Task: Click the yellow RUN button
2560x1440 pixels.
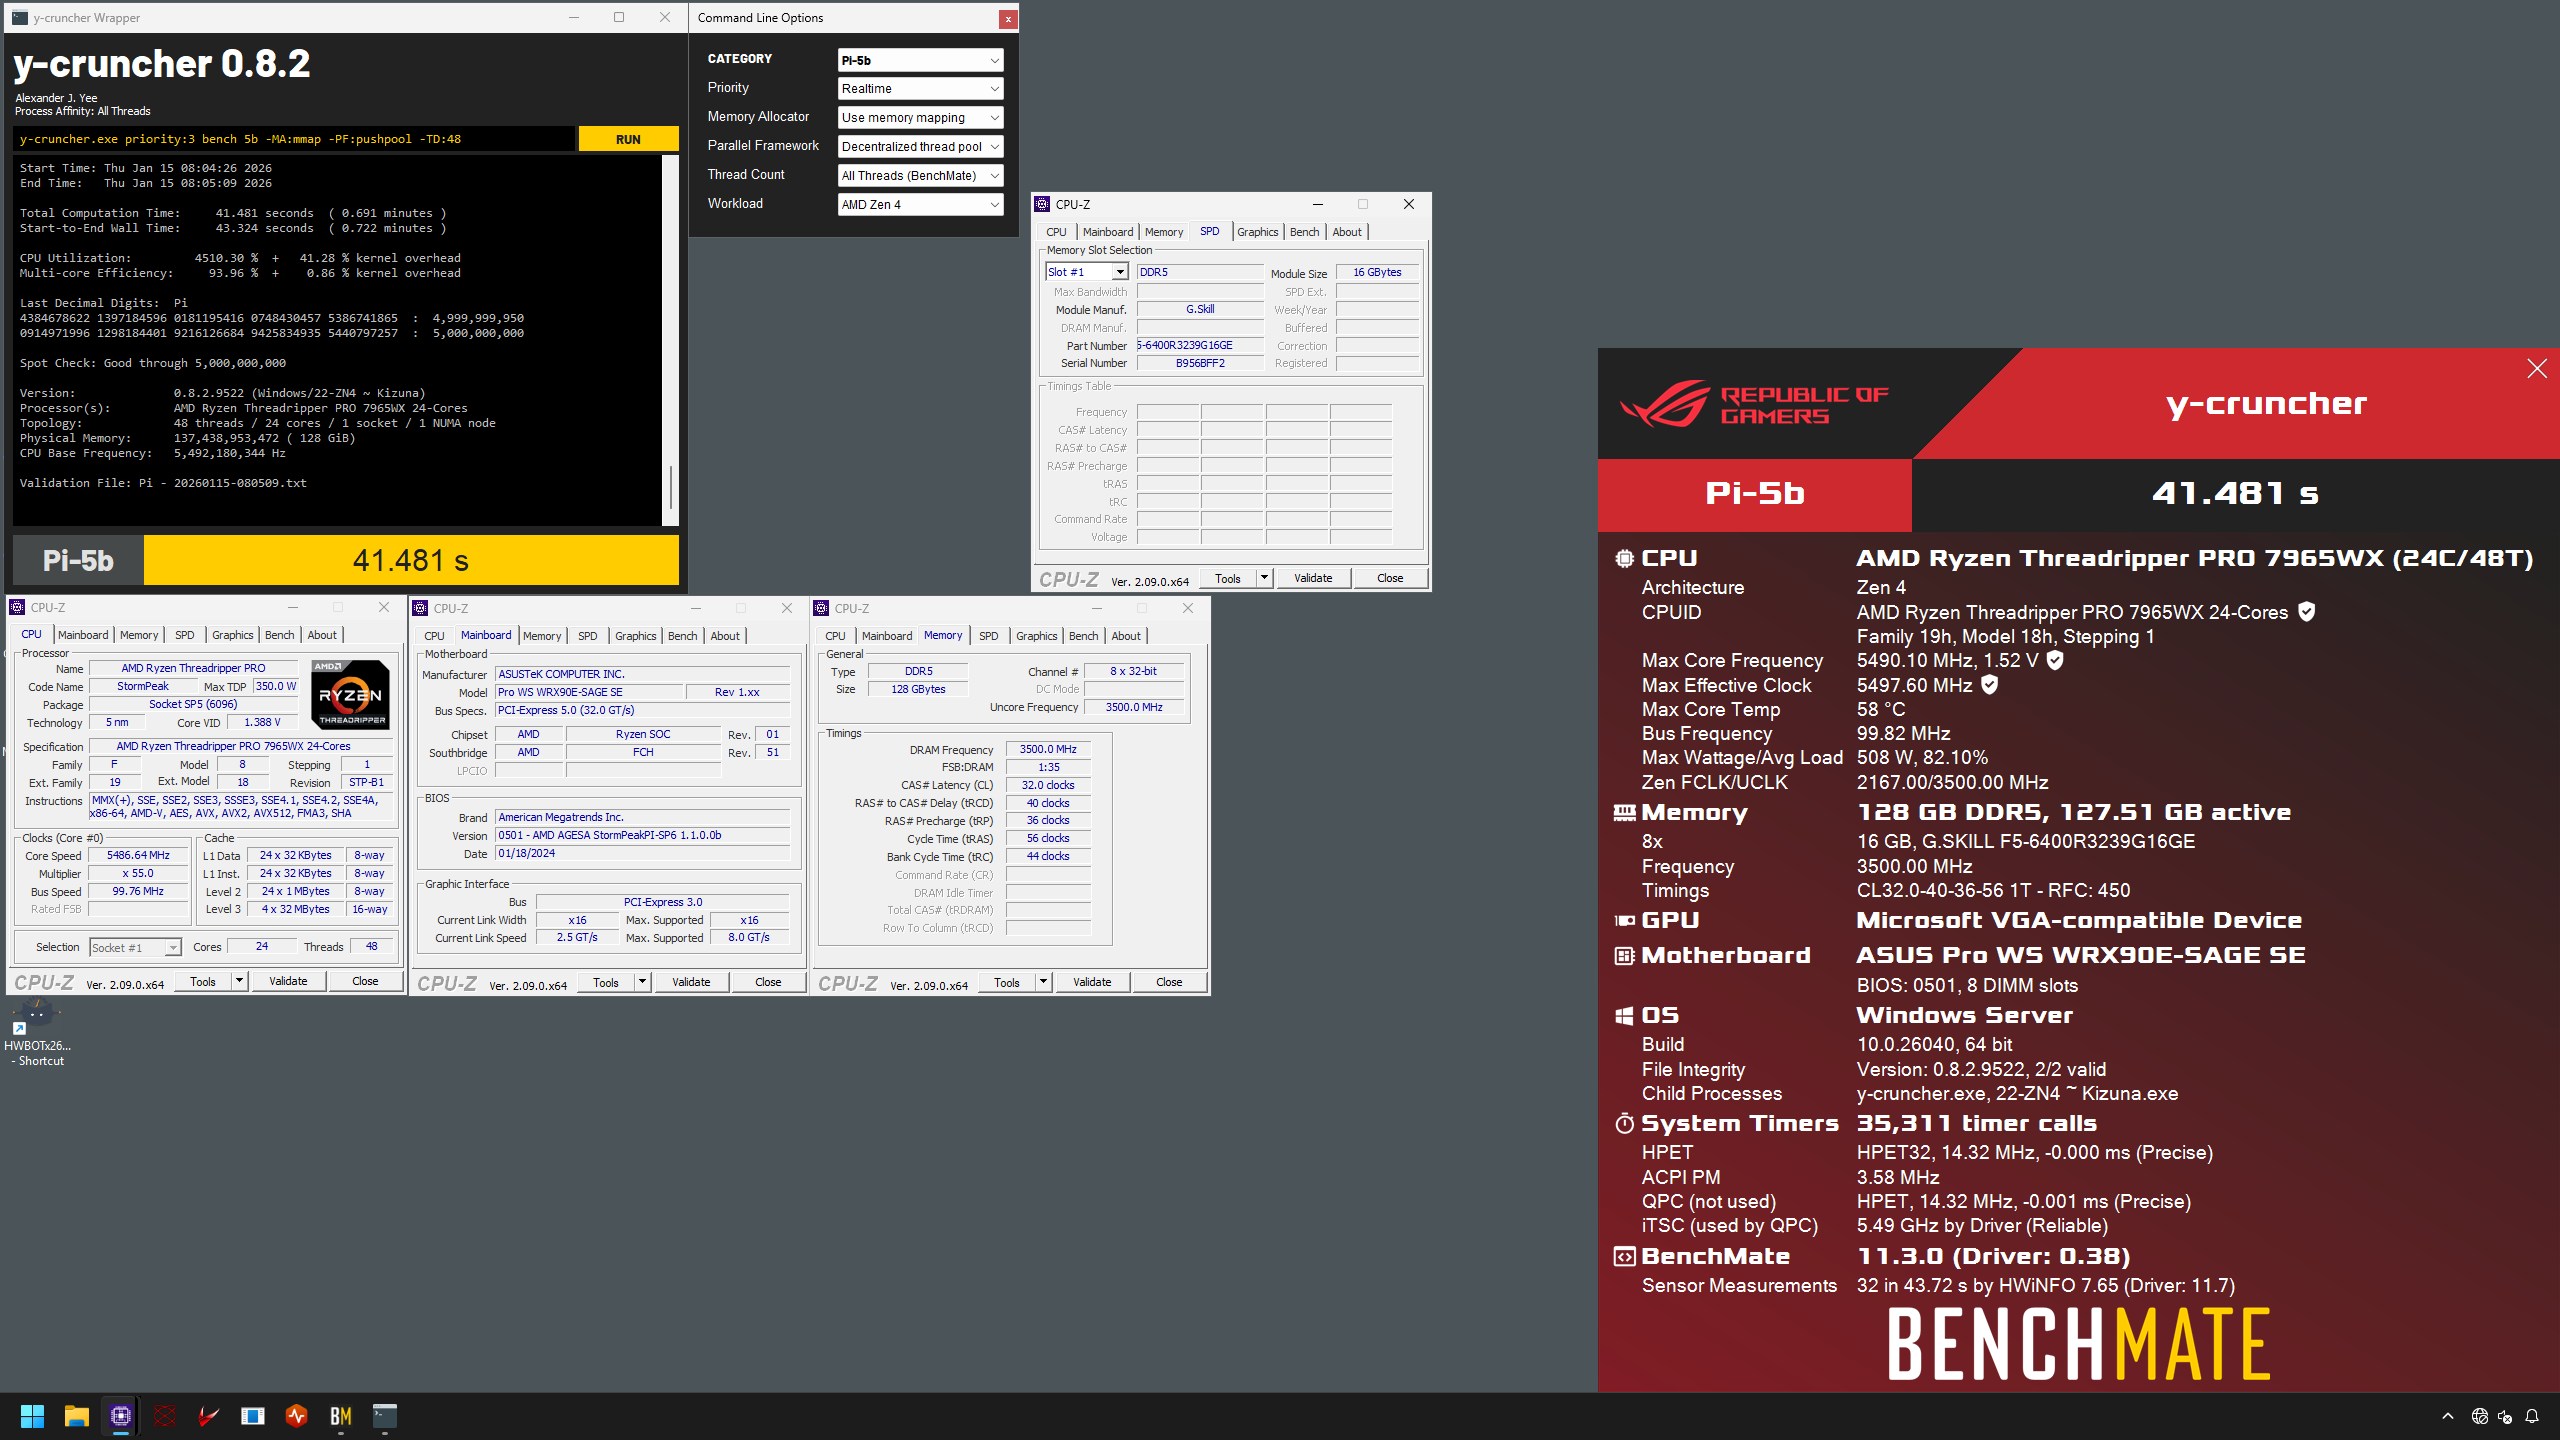Action: pos(628,139)
